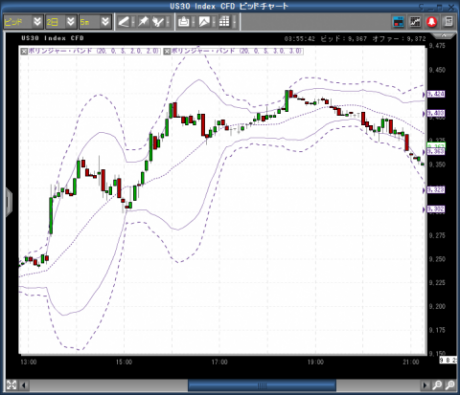This screenshot has height=395, width=460.
Task: Open the calculator icon
Action: tap(449, 22)
